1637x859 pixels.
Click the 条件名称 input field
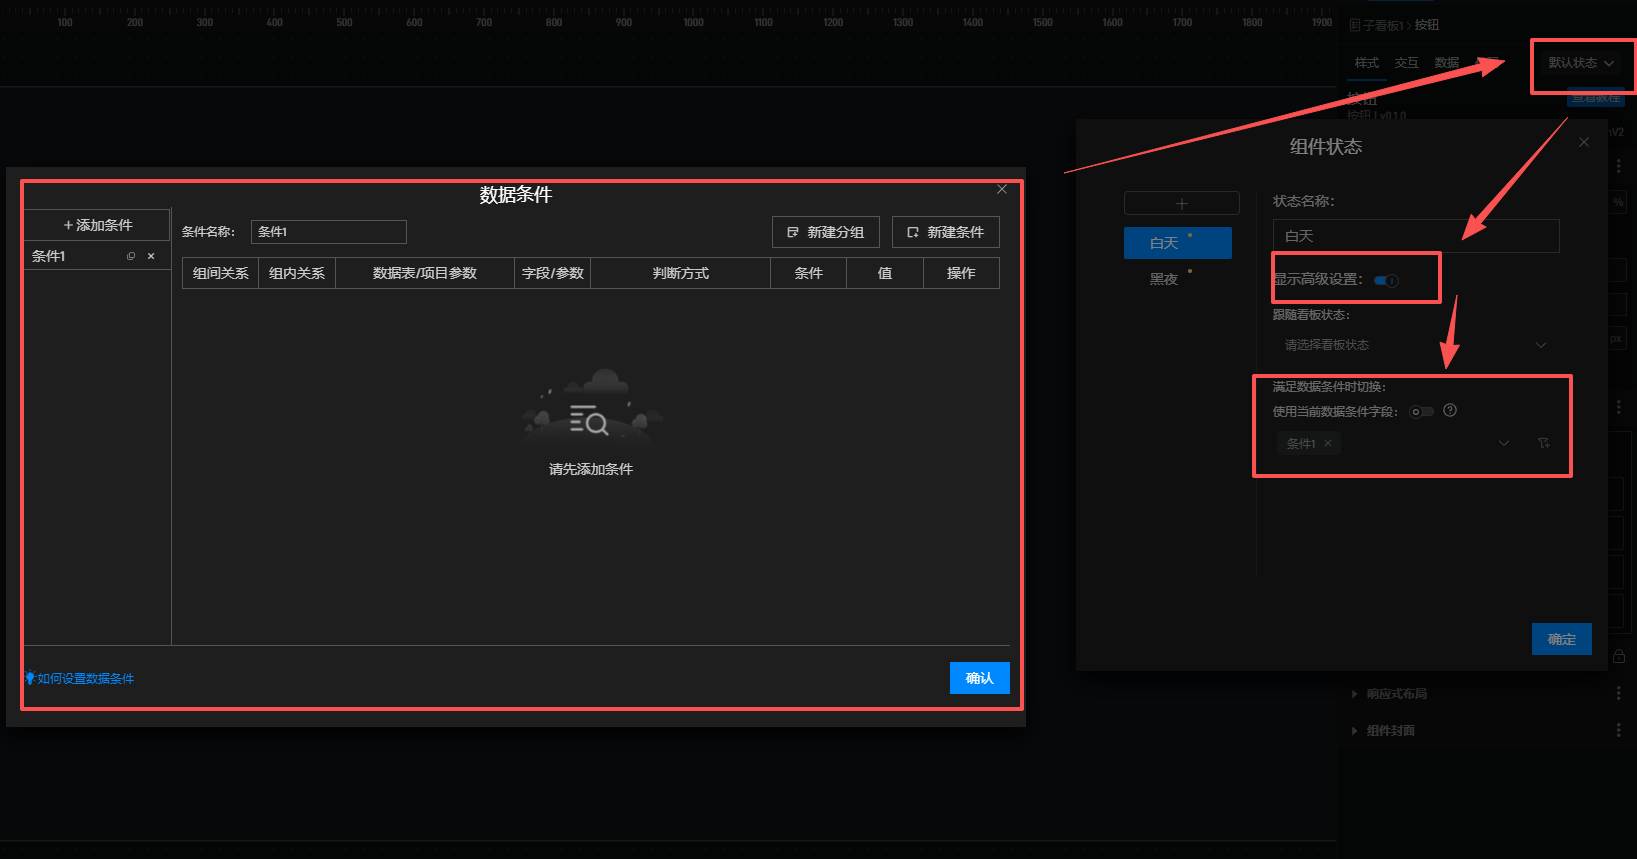click(x=328, y=232)
